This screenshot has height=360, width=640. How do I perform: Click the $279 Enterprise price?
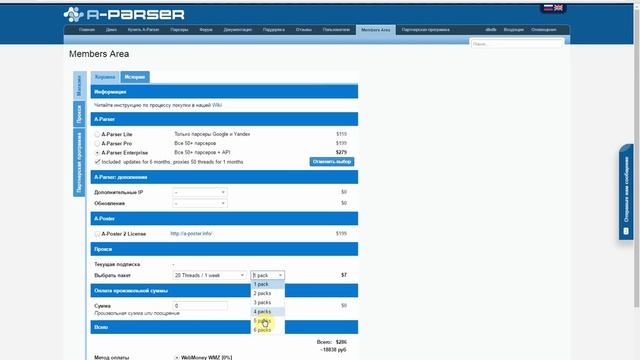coord(341,152)
